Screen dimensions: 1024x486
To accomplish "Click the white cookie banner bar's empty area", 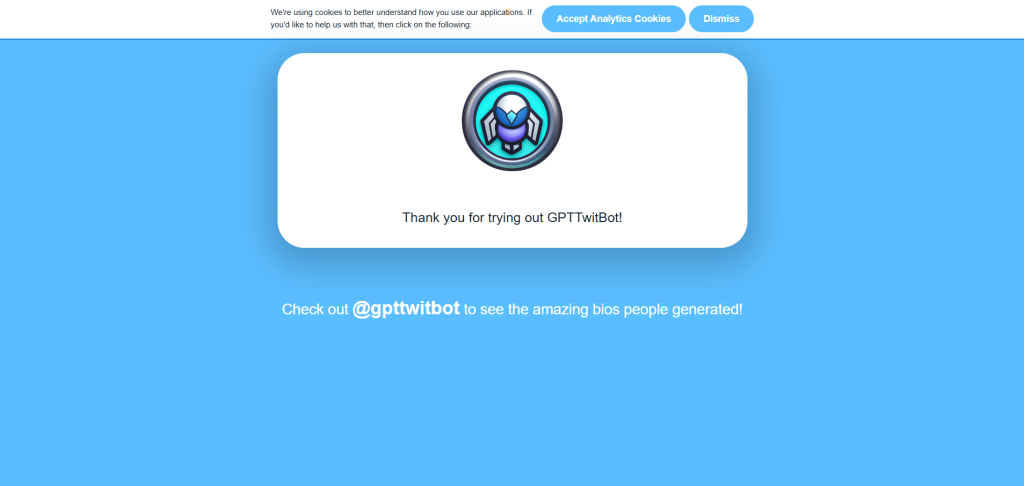I will tap(131, 19).
